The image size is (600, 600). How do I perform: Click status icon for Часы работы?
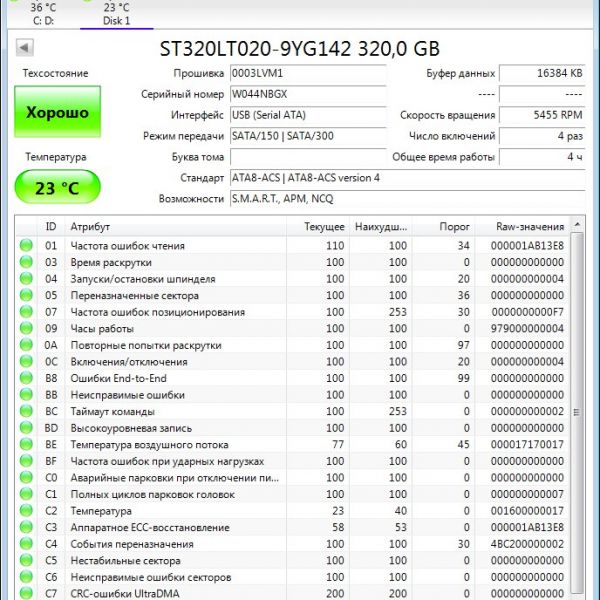[x=26, y=328]
